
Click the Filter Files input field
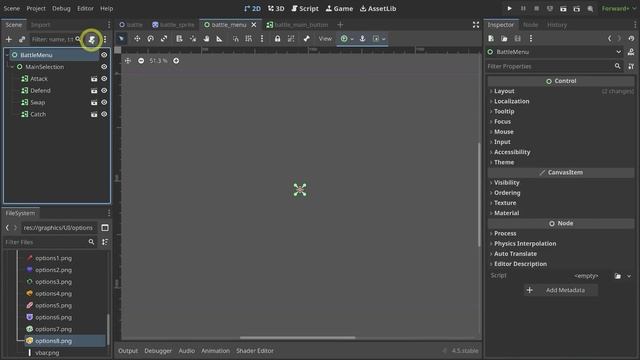[x=50, y=242]
